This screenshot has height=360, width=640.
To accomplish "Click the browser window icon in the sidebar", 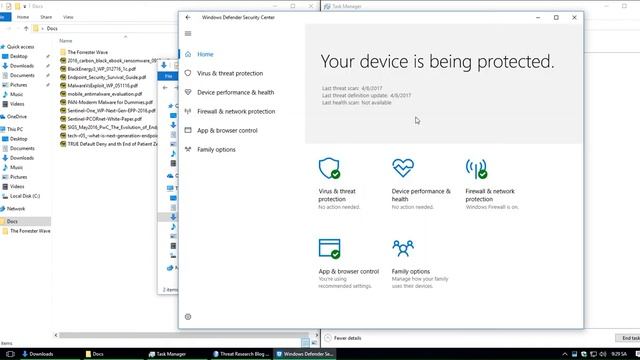I will click(188, 130).
